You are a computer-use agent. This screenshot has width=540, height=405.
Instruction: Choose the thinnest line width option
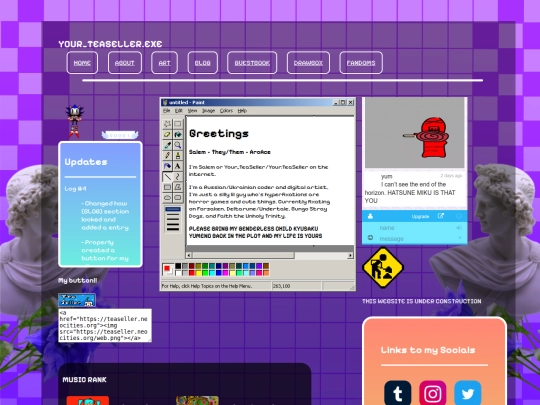click(x=173, y=209)
